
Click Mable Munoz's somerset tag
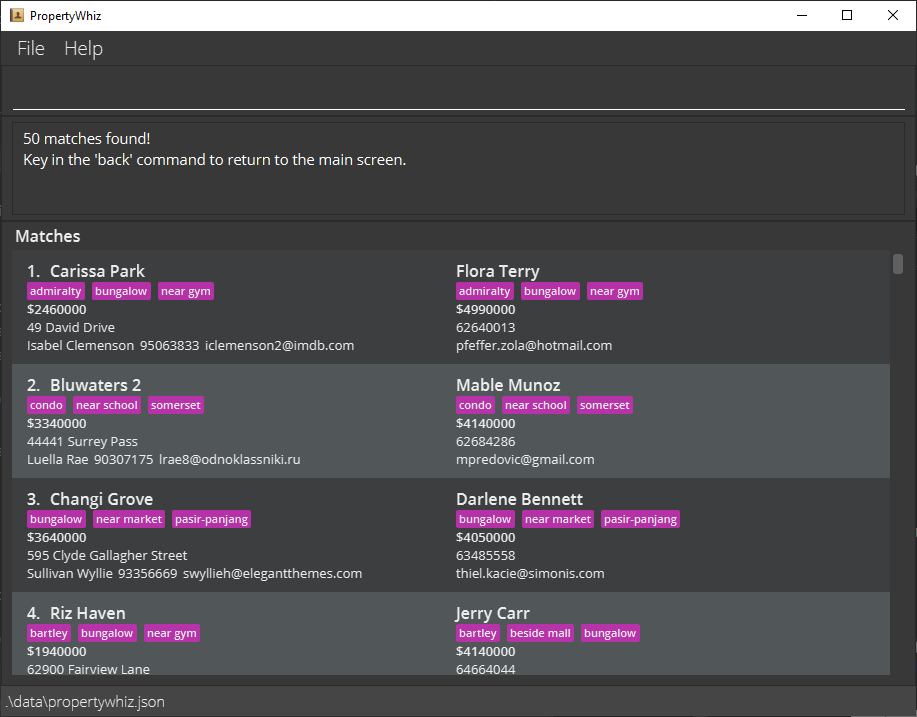(x=605, y=405)
